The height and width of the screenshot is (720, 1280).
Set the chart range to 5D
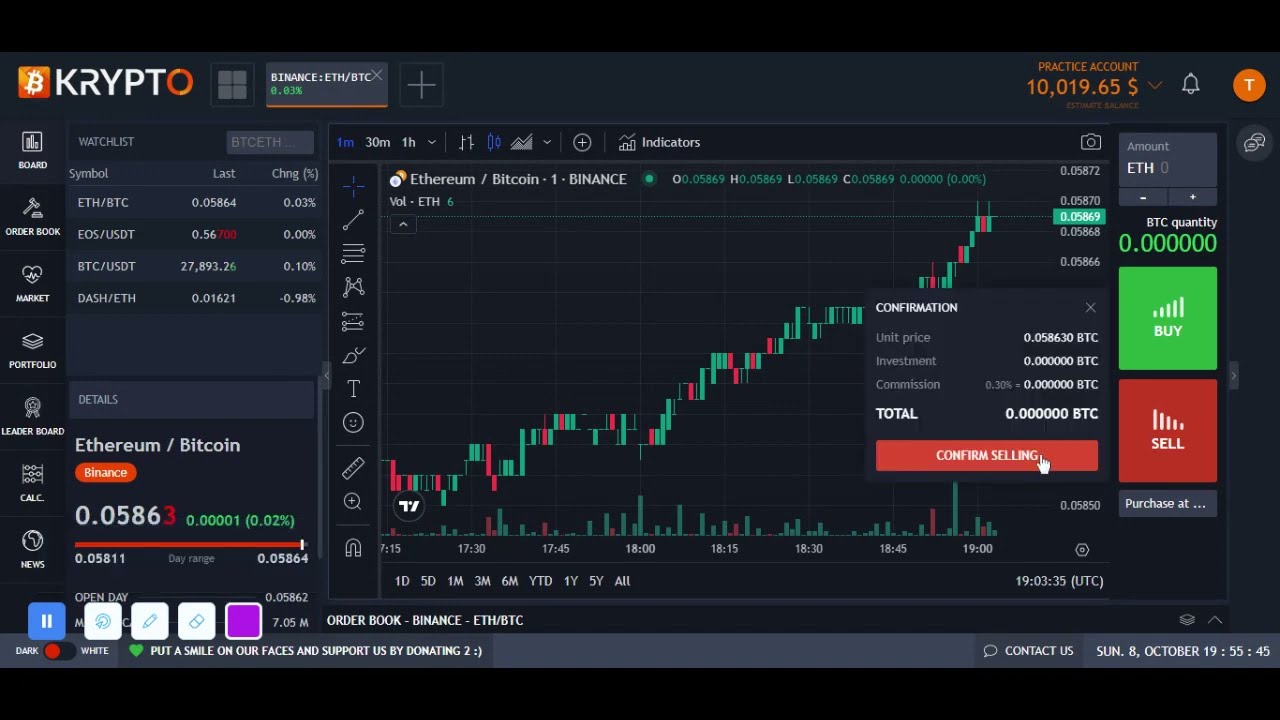point(428,581)
